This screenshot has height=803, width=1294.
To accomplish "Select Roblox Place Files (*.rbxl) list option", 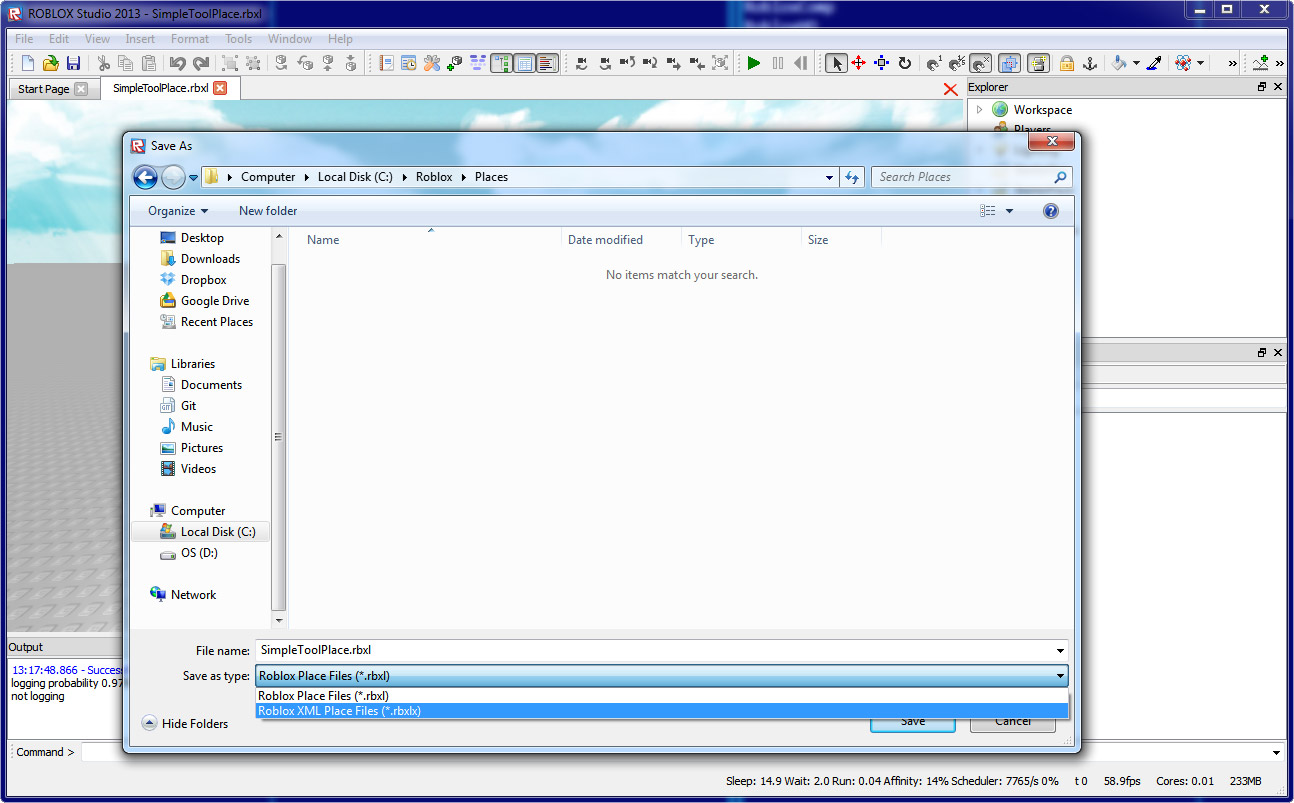I will tap(662, 696).
